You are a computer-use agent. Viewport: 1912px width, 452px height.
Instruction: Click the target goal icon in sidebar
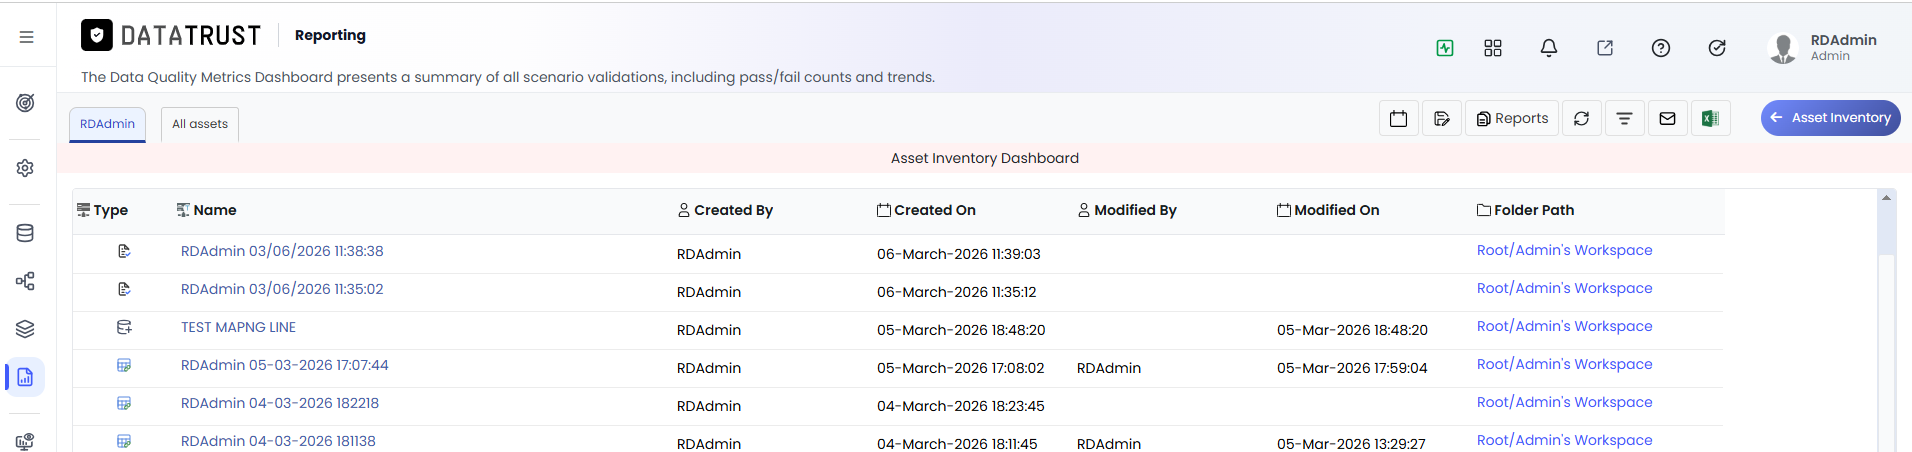26,103
